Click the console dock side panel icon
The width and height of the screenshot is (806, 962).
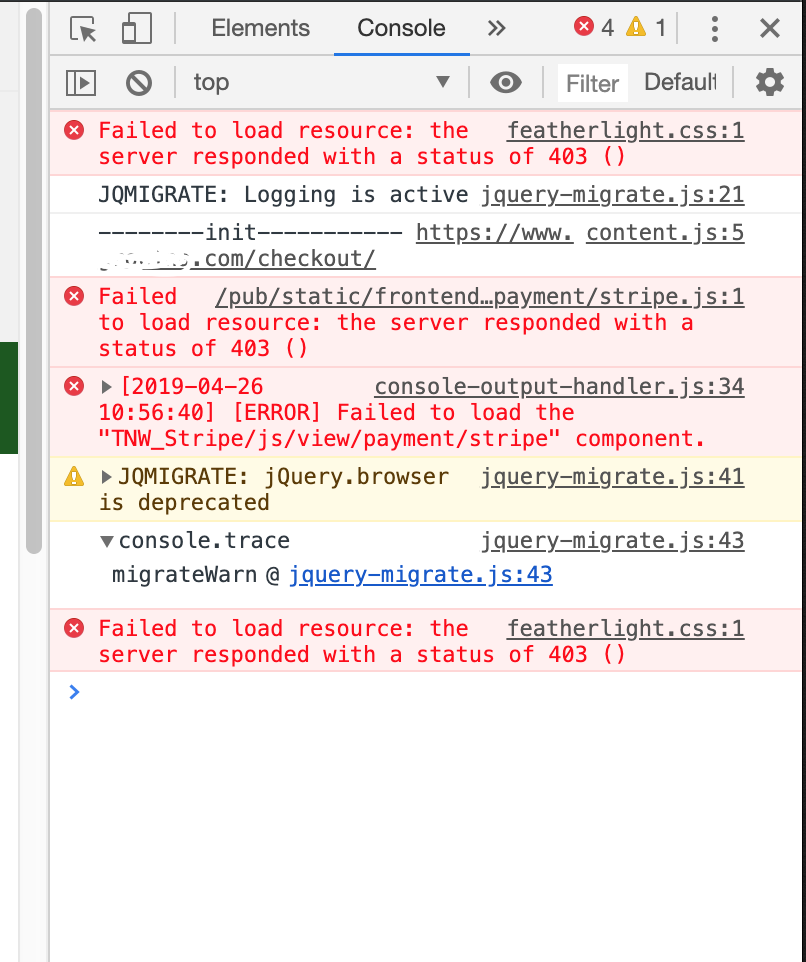pos(81,82)
